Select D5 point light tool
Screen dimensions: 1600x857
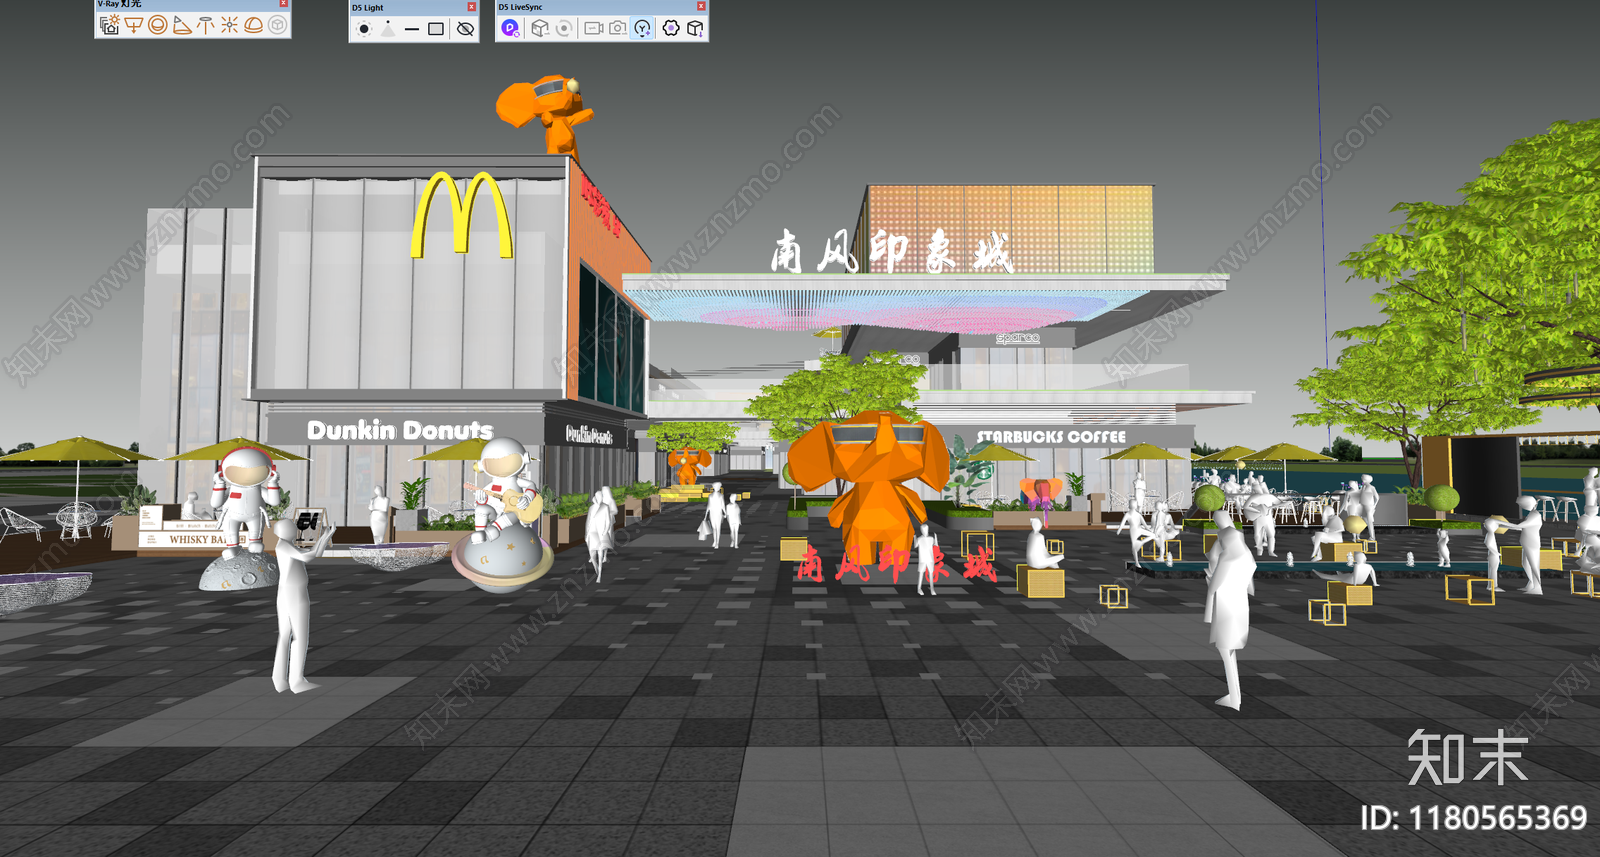point(365,29)
